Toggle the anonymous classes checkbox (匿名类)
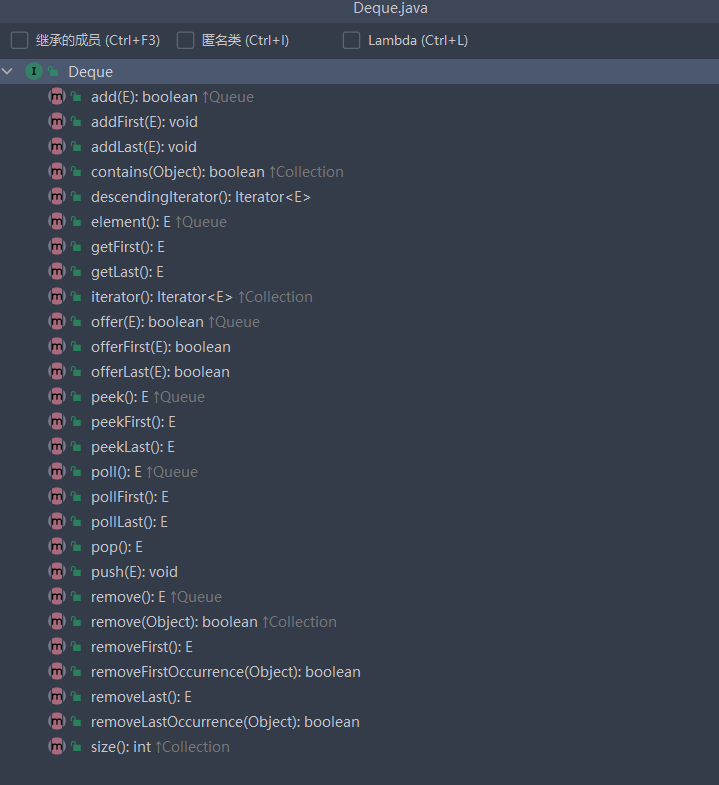Viewport: 719px width, 785px height. point(185,41)
